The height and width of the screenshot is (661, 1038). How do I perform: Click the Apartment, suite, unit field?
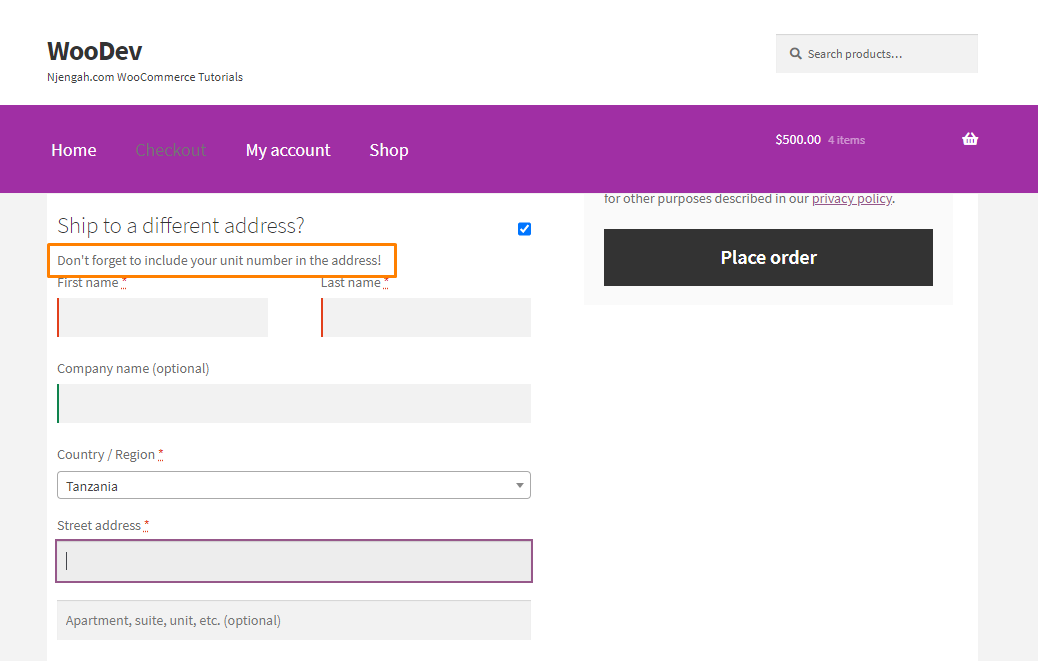(x=294, y=620)
